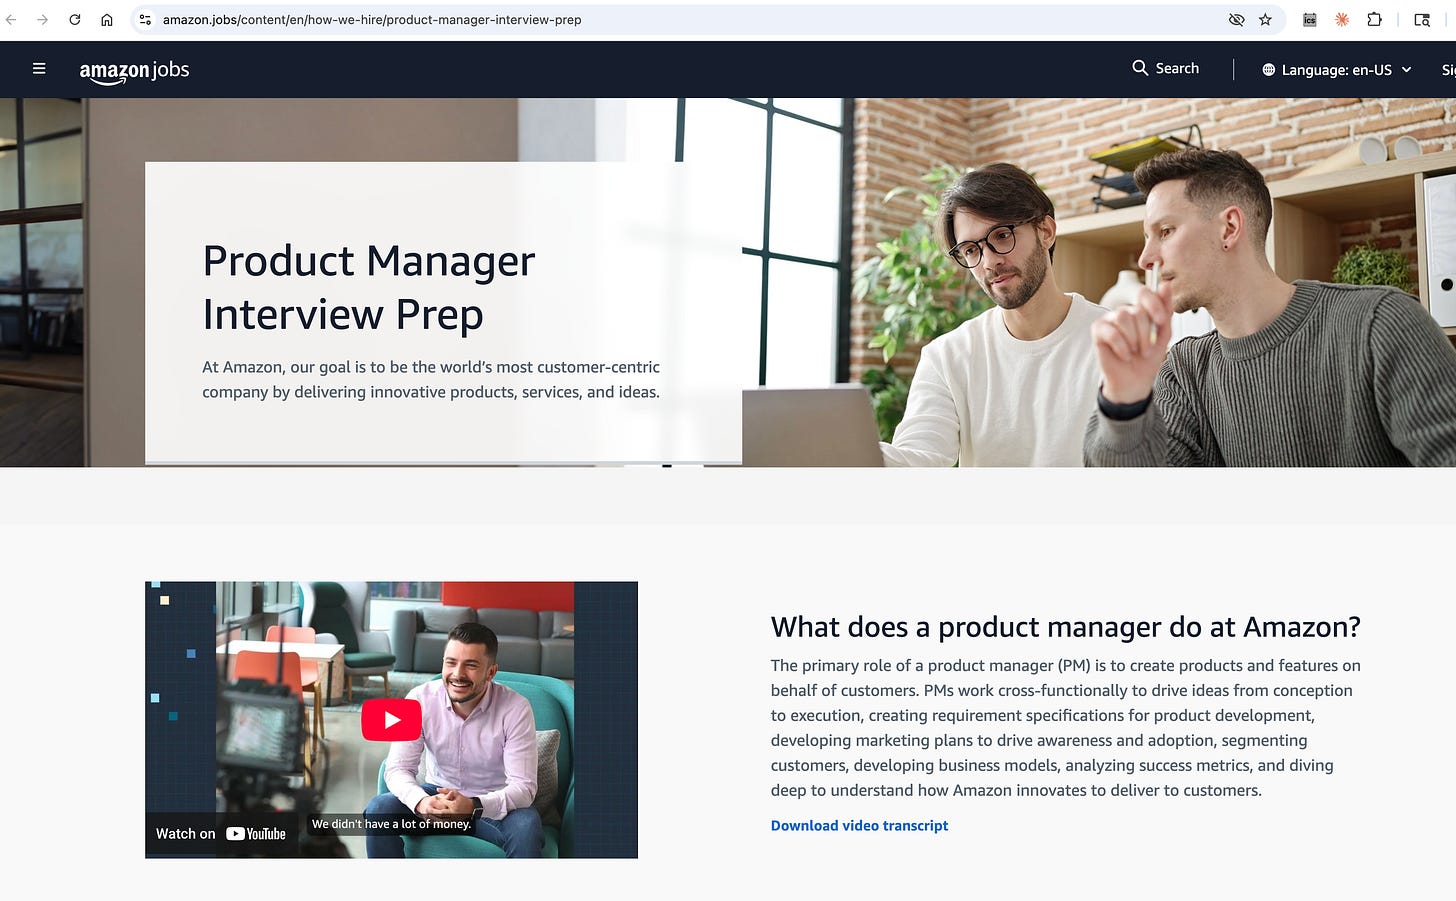Screen dimensions: 1456x901
Task: Click the YouTube logo in video
Action: (256, 834)
